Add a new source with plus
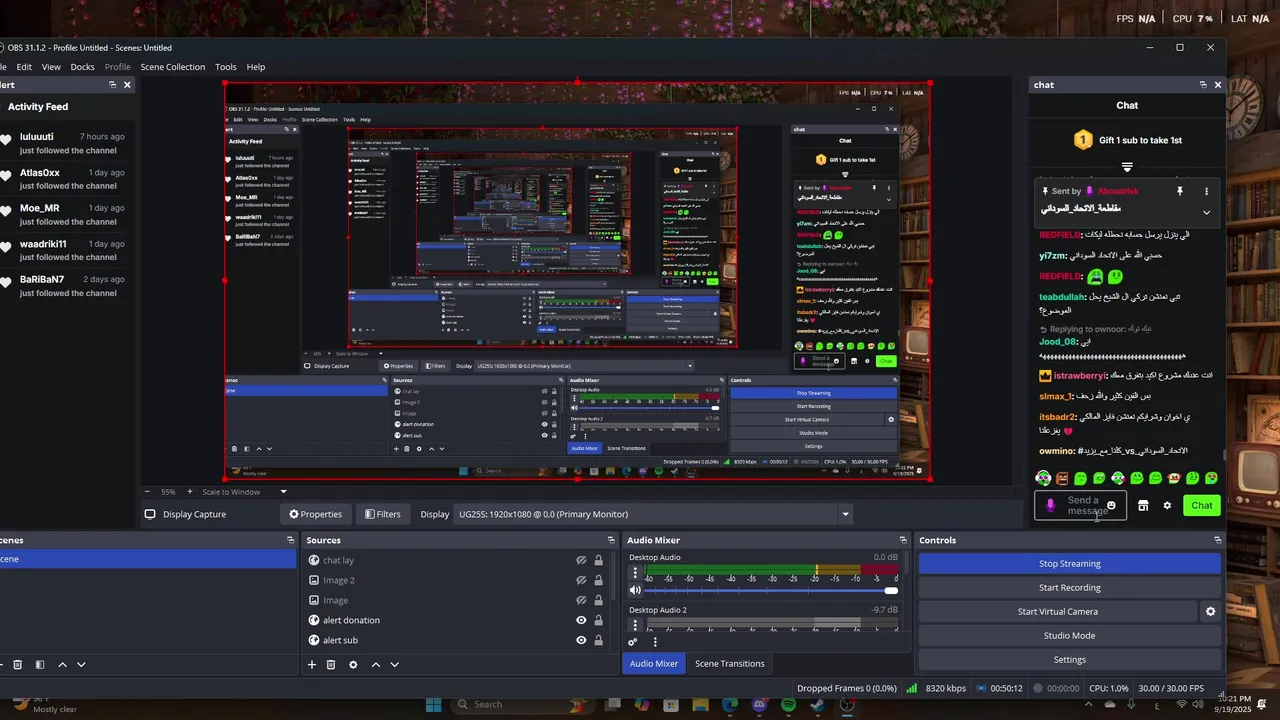 [312, 664]
